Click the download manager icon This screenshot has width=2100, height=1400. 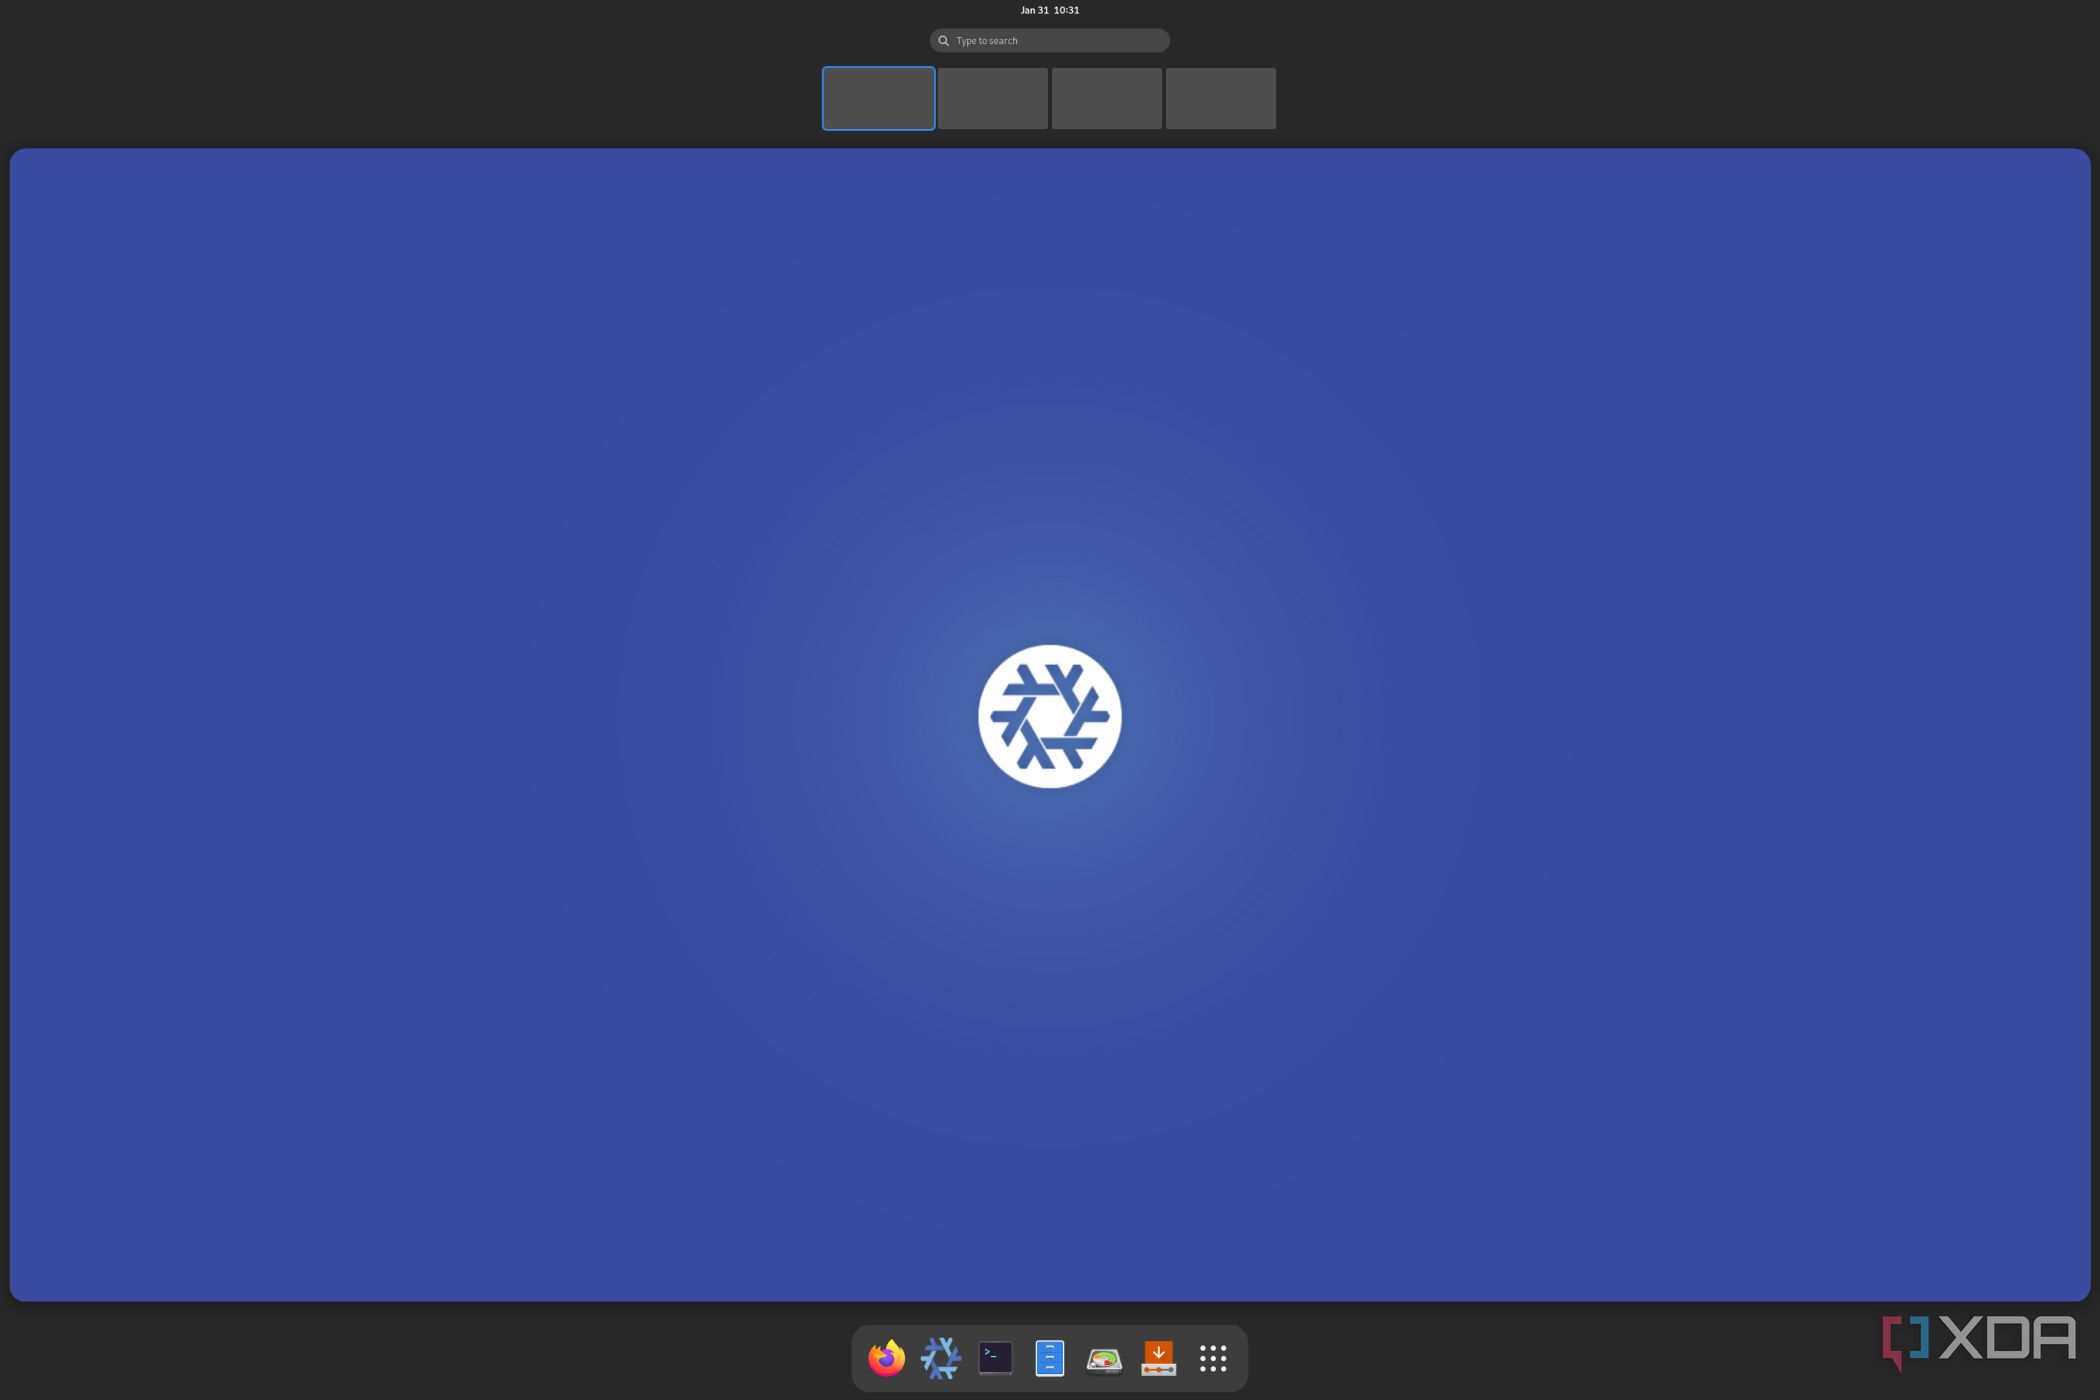(1158, 1356)
